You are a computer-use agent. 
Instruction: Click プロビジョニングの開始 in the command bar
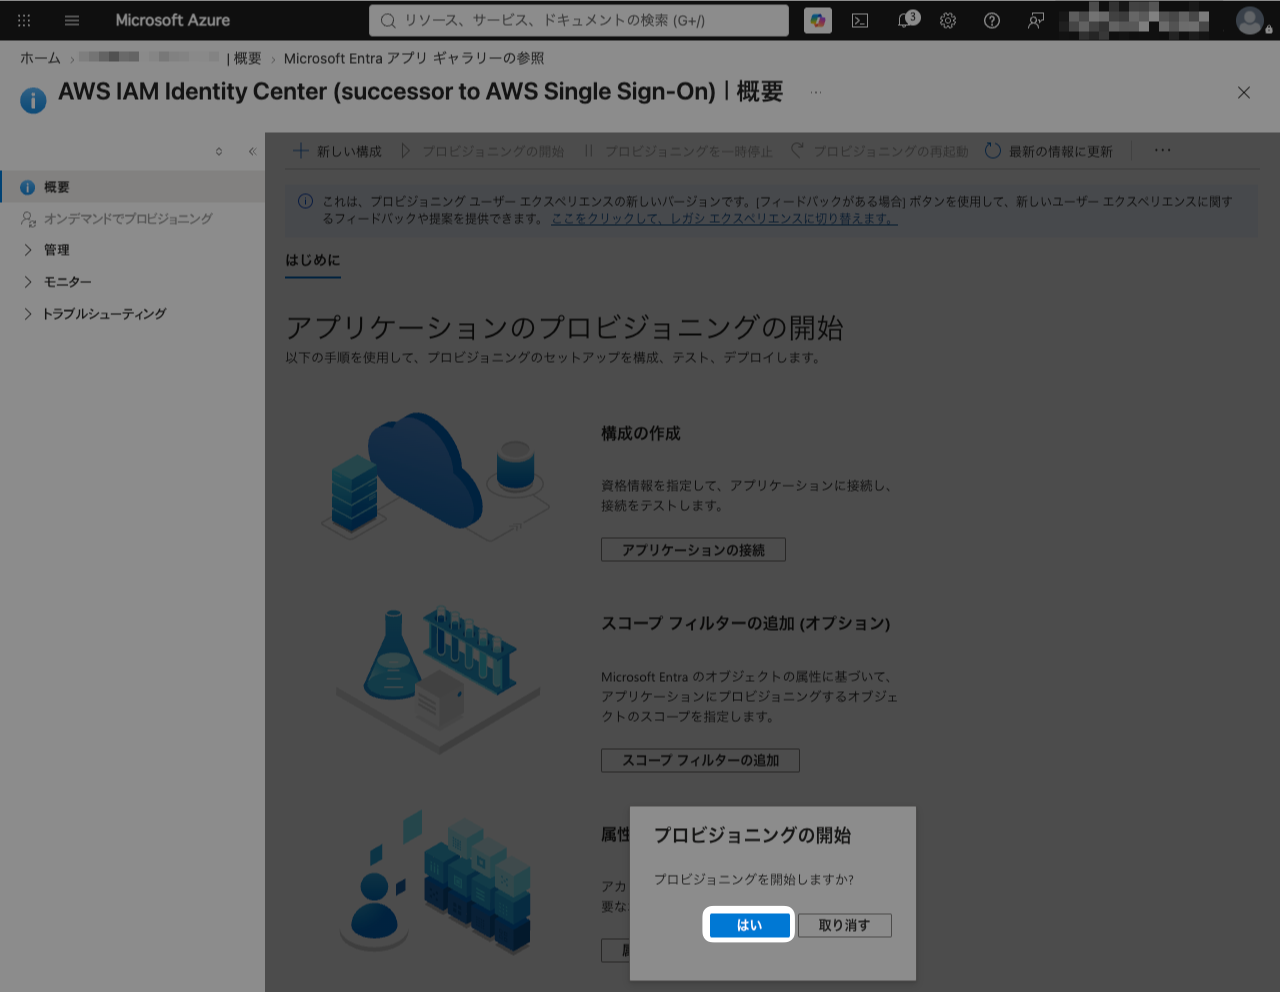482,151
